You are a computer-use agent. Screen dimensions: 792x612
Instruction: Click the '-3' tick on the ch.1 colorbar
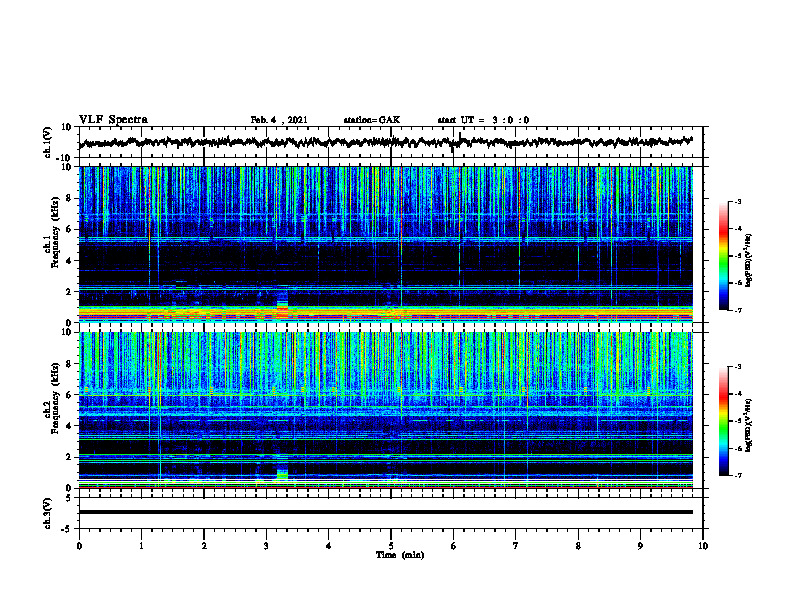(738, 201)
